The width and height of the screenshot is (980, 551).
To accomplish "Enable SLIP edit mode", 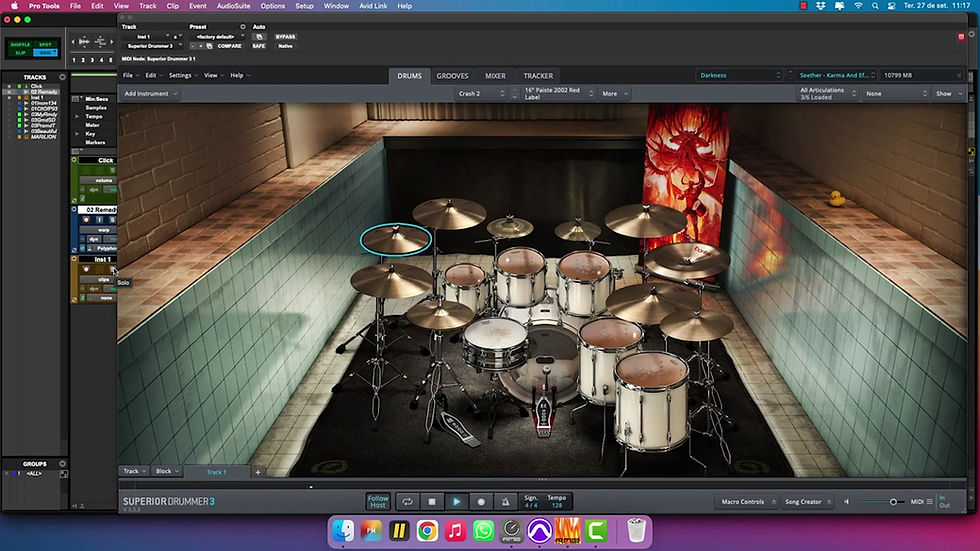I will click(x=20, y=53).
